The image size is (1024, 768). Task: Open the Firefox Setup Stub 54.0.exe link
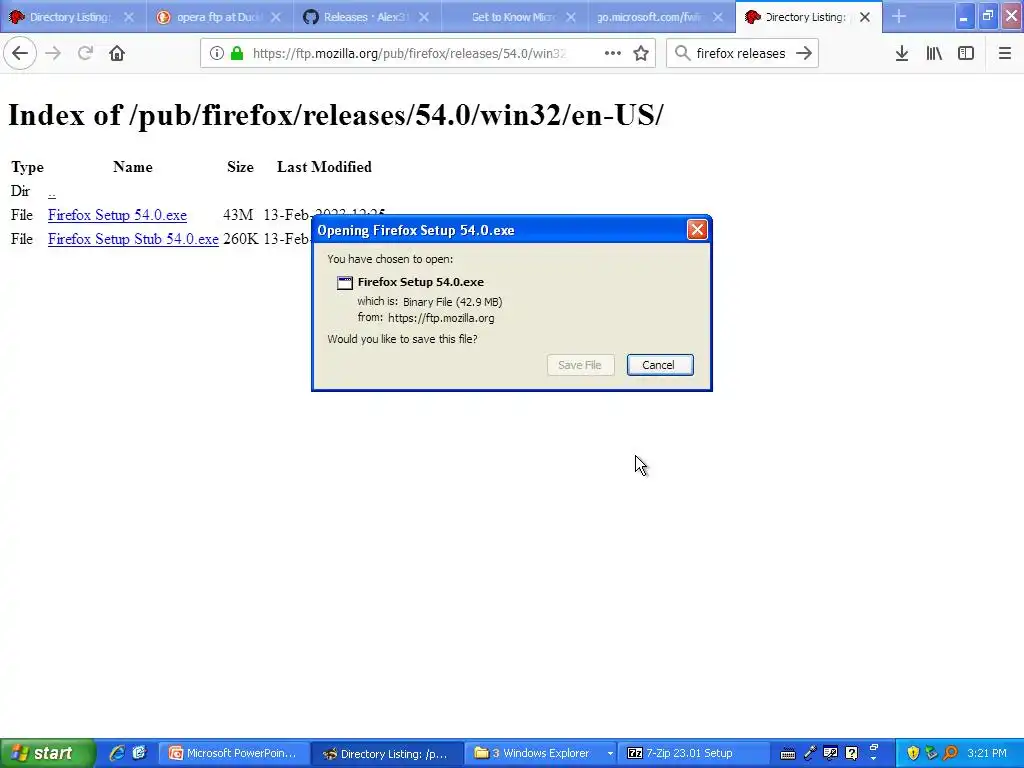[133, 239]
